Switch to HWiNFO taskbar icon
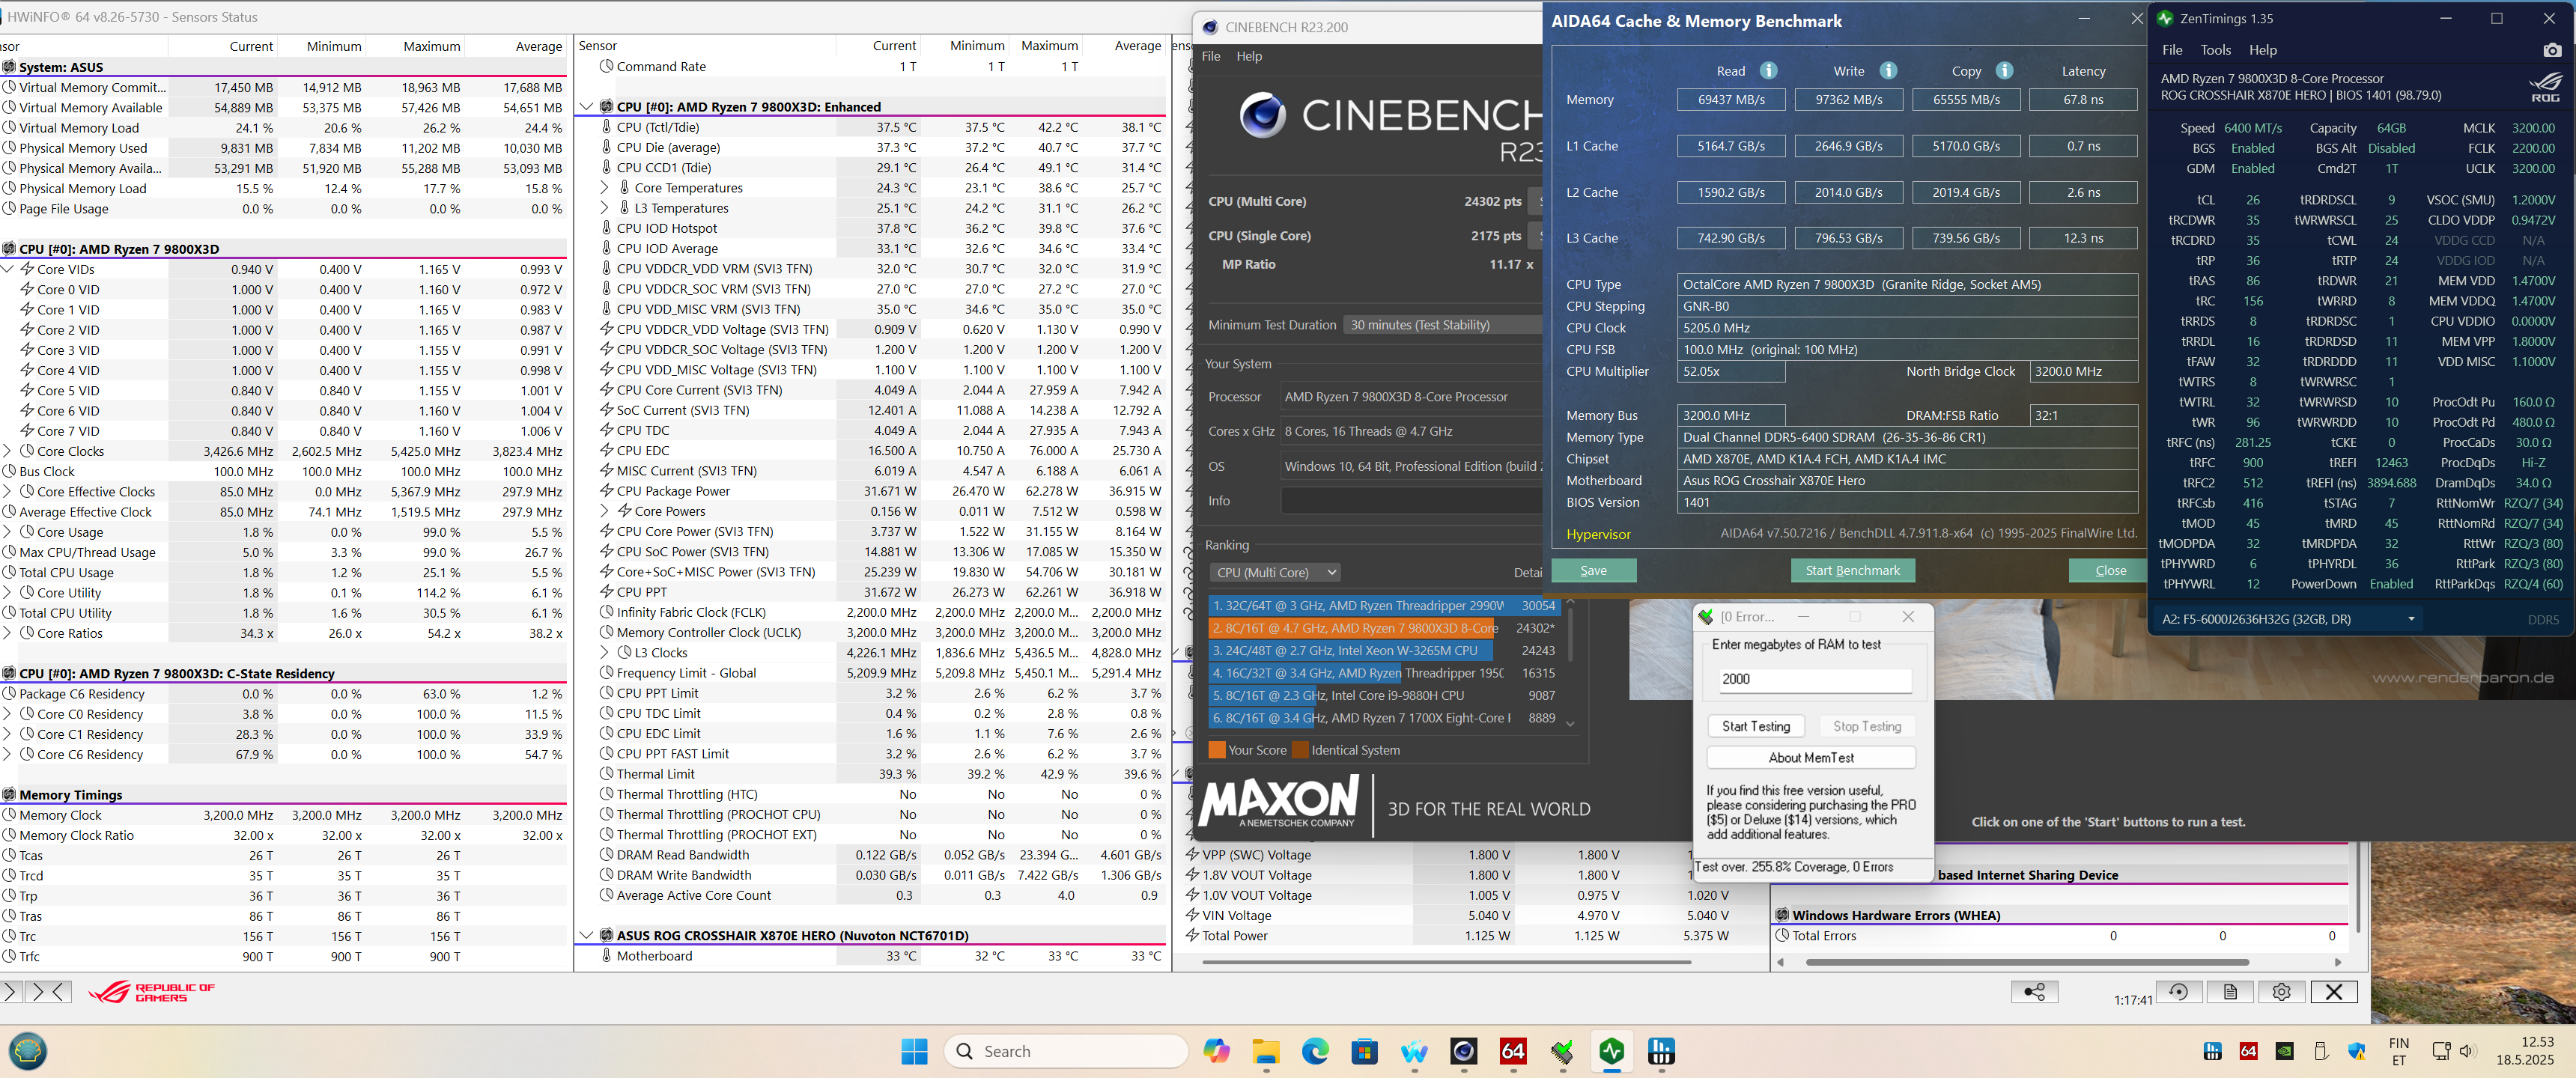The height and width of the screenshot is (1078, 2576). click(1661, 1051)
